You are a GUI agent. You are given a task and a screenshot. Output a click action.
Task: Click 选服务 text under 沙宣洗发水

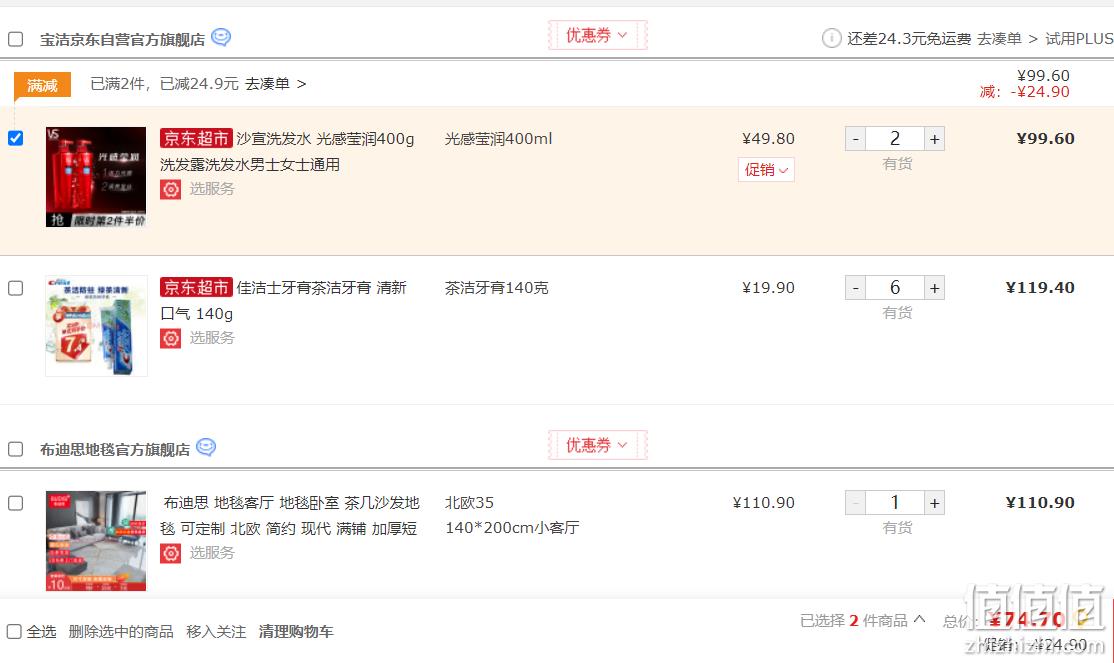click(212, 189)
